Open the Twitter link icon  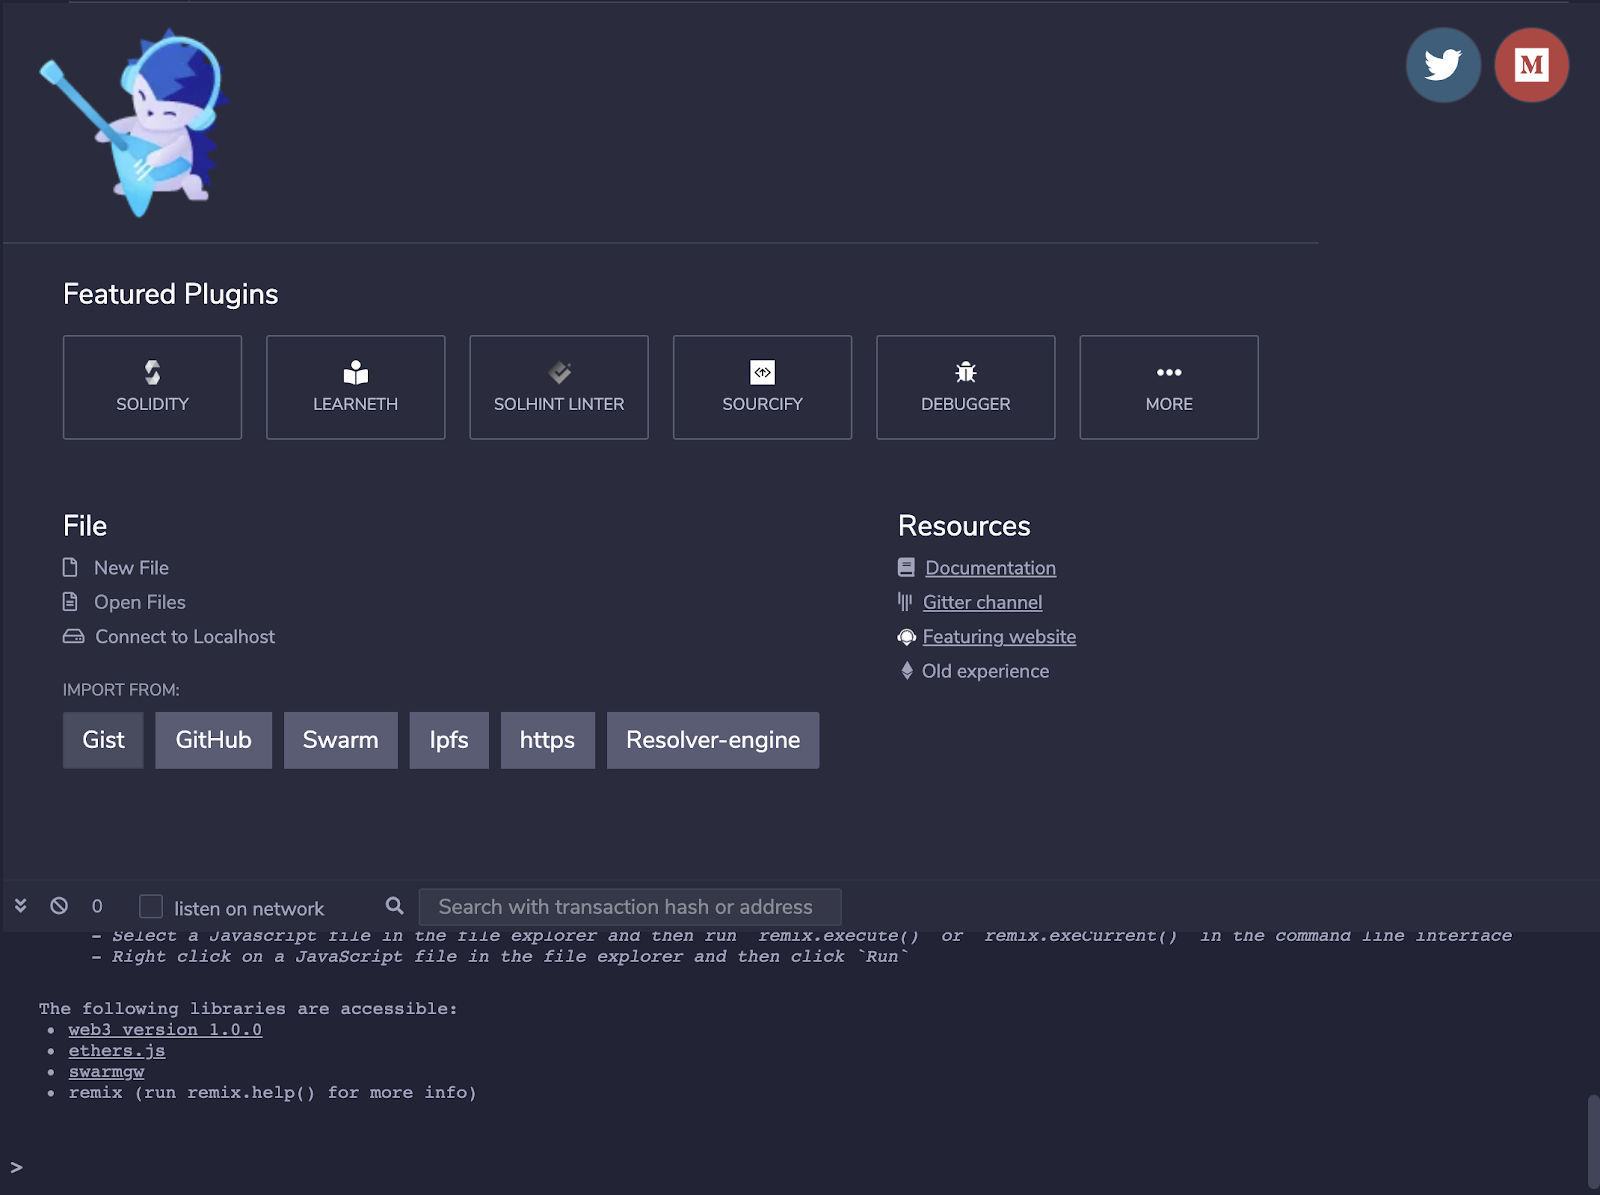[x=1443, y=65]
